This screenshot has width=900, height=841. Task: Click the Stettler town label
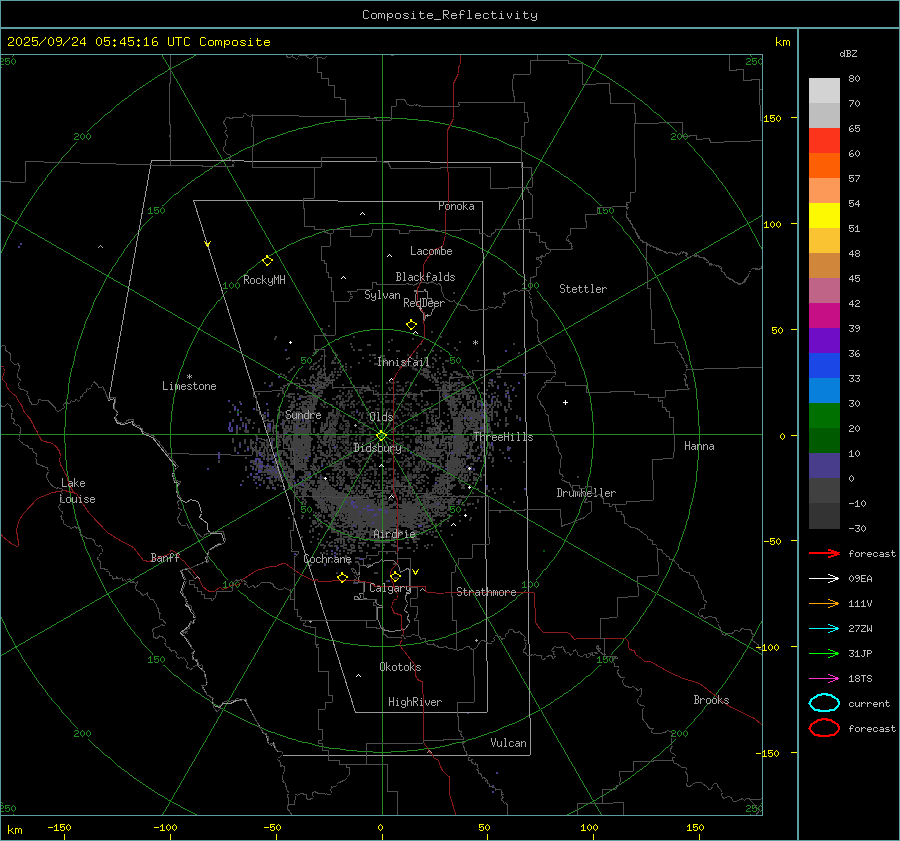582,289
